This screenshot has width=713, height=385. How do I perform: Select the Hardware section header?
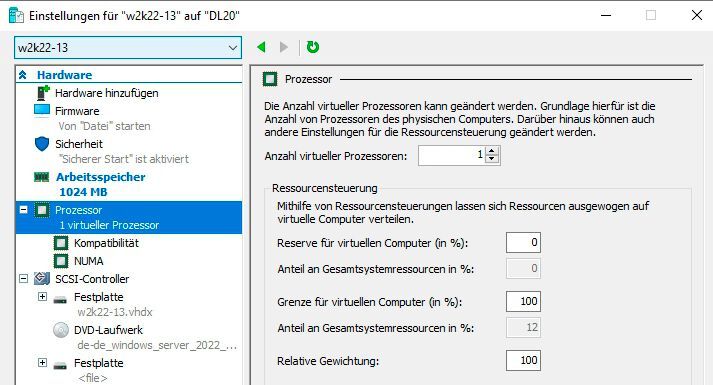pyautogui.click(x=64, y=75)
